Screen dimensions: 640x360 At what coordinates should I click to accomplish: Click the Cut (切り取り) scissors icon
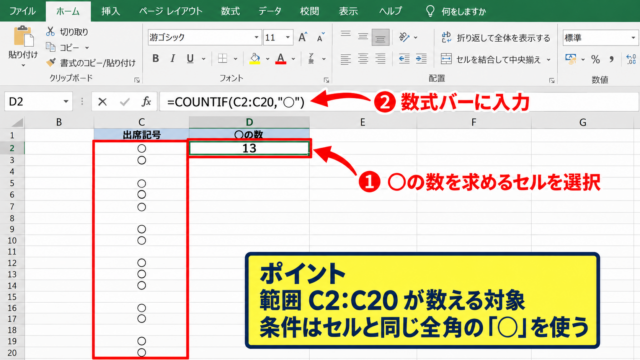[x=51, y=31]
